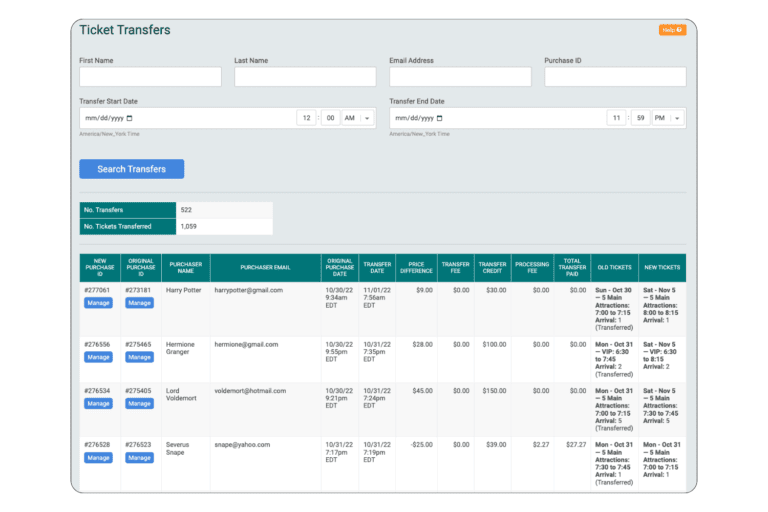
Task: Click into the Email Address field
Action: 460,77
